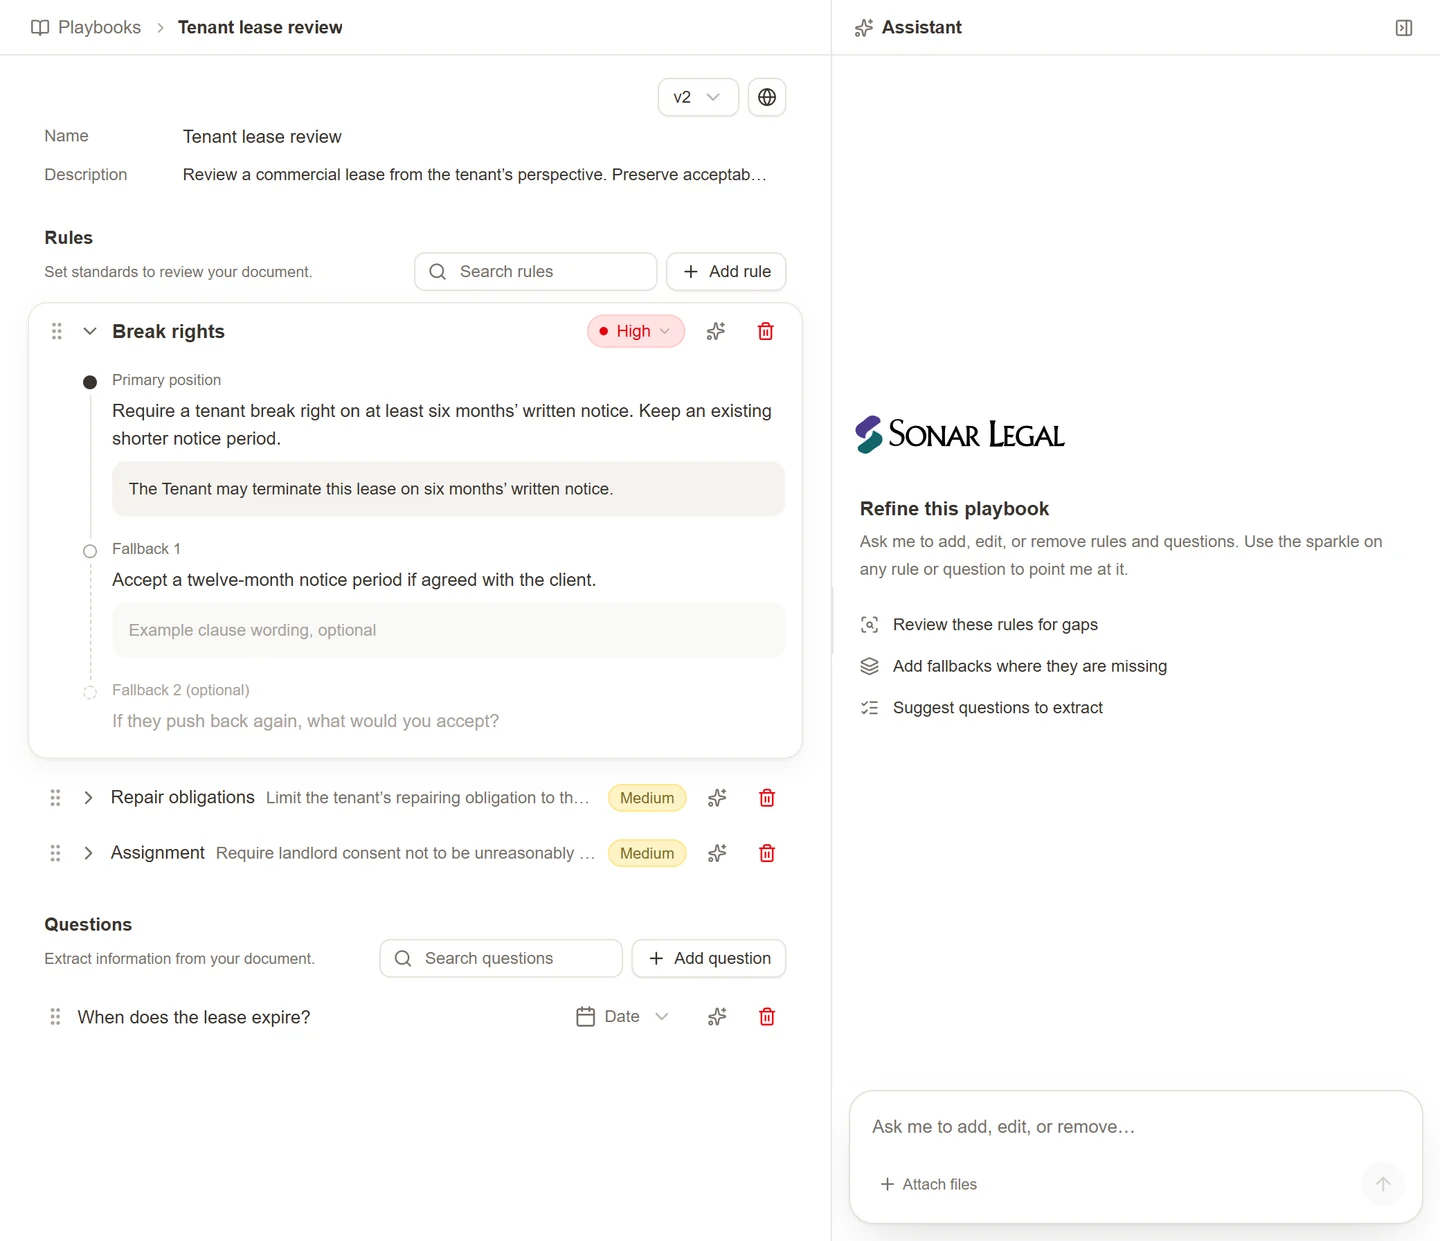1440x1241 pixels.
Task: Grab the Break rights drag handle
Action: pos(57,331)
